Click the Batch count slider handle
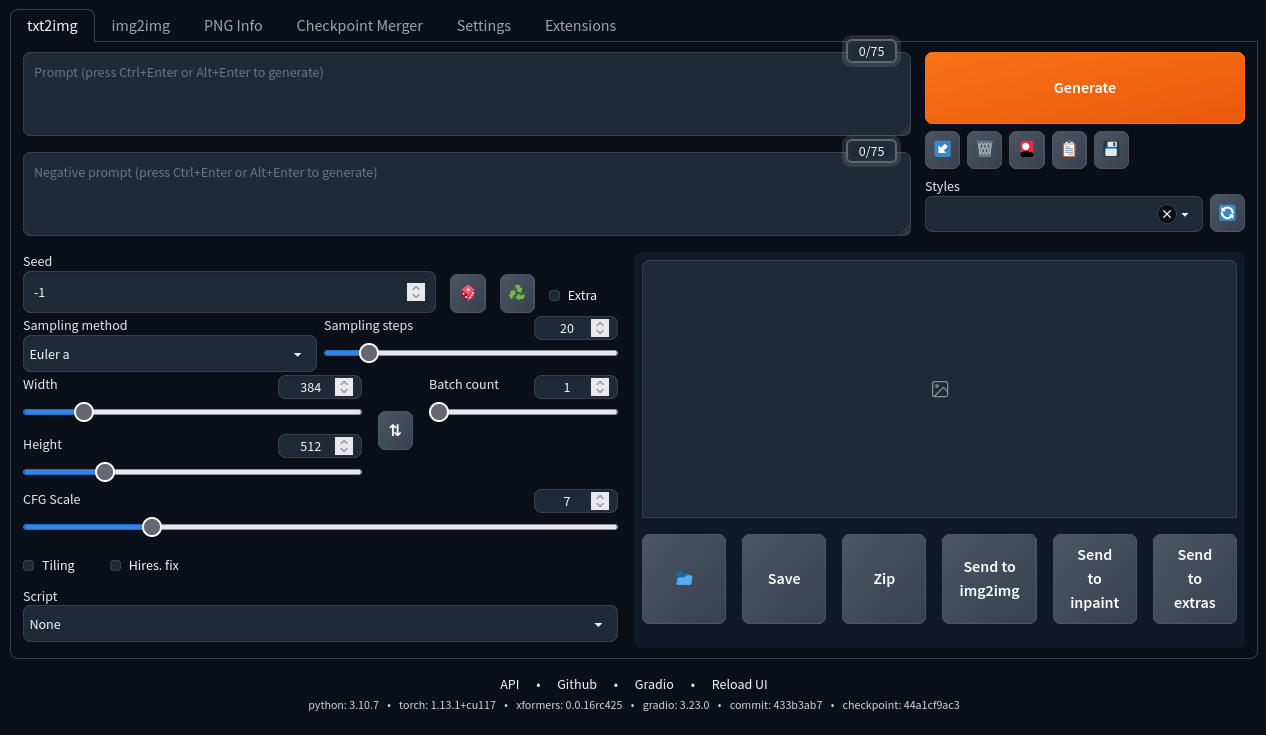 tap(439, 411)
